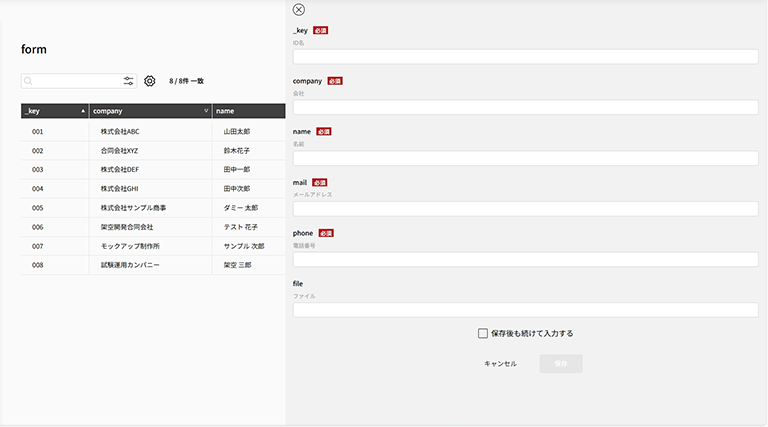Close the form panel with the X icon
The width and height of the screenshot is (768, 427).
[298, 10]
